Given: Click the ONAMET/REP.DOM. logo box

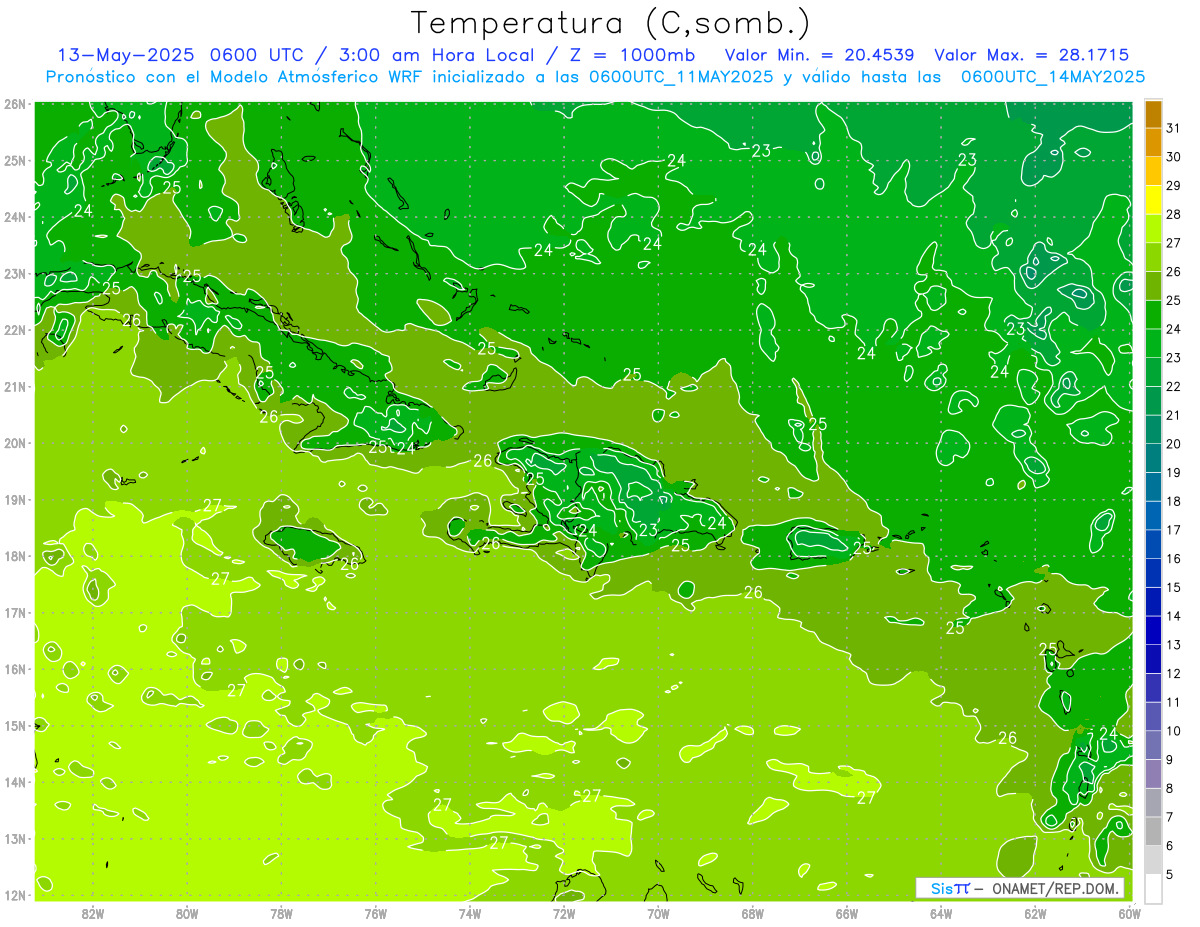Looking at the screenshot, I should click(1020, 888).
